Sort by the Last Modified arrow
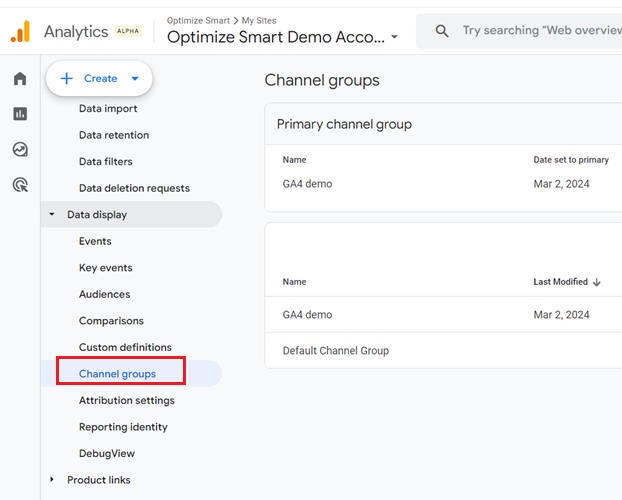622x500 pixels. [x=597, y=282]
